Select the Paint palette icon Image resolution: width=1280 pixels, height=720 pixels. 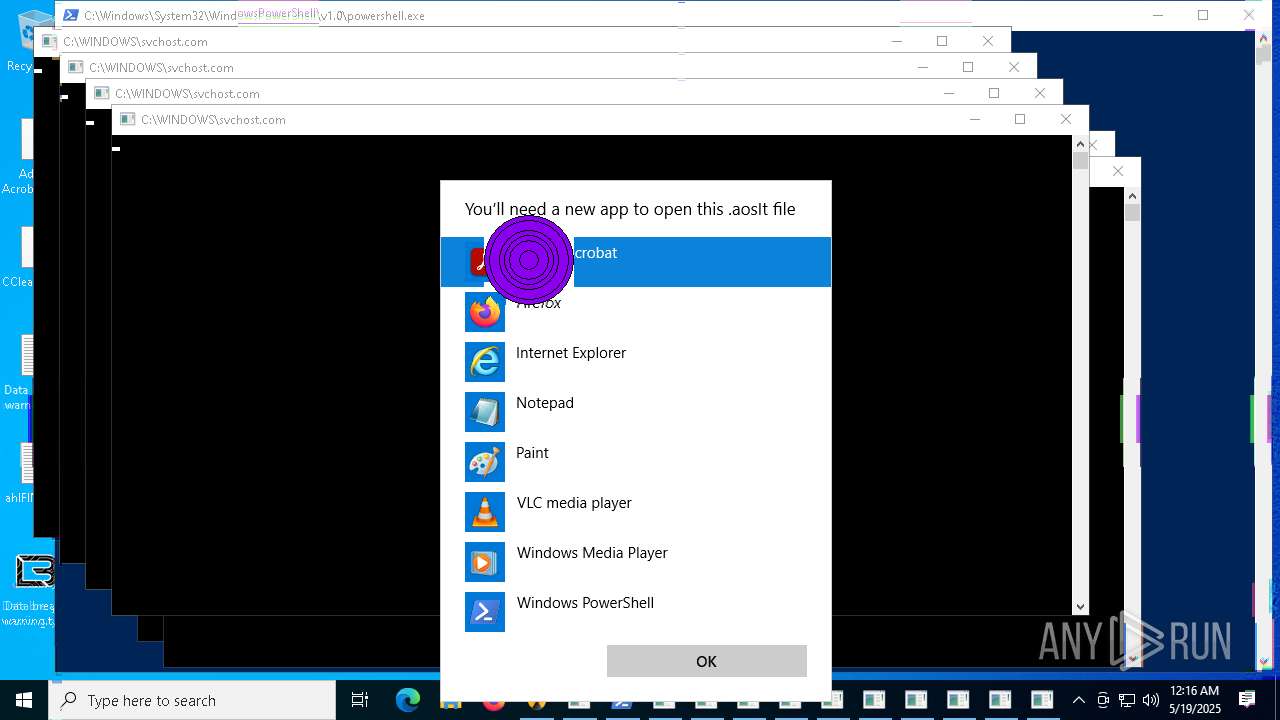(x=485, y=462)
